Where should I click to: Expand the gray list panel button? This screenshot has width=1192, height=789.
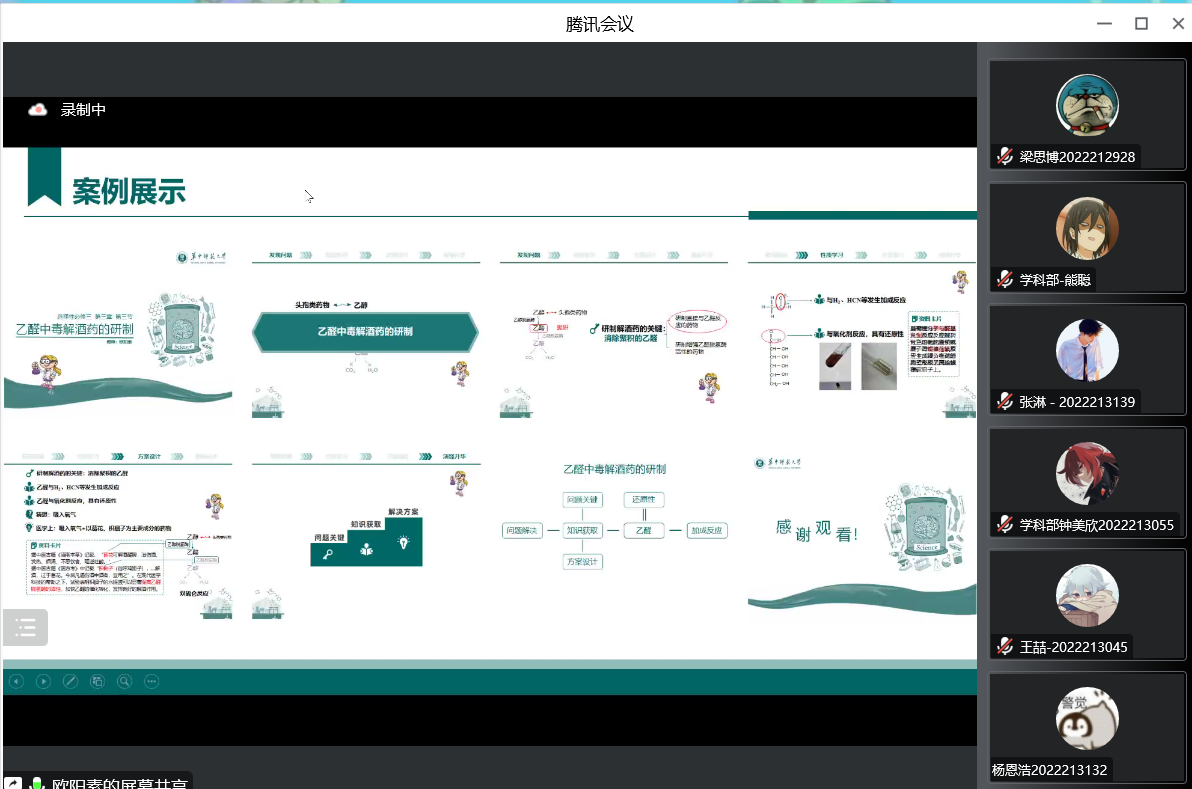pos(25,628)
